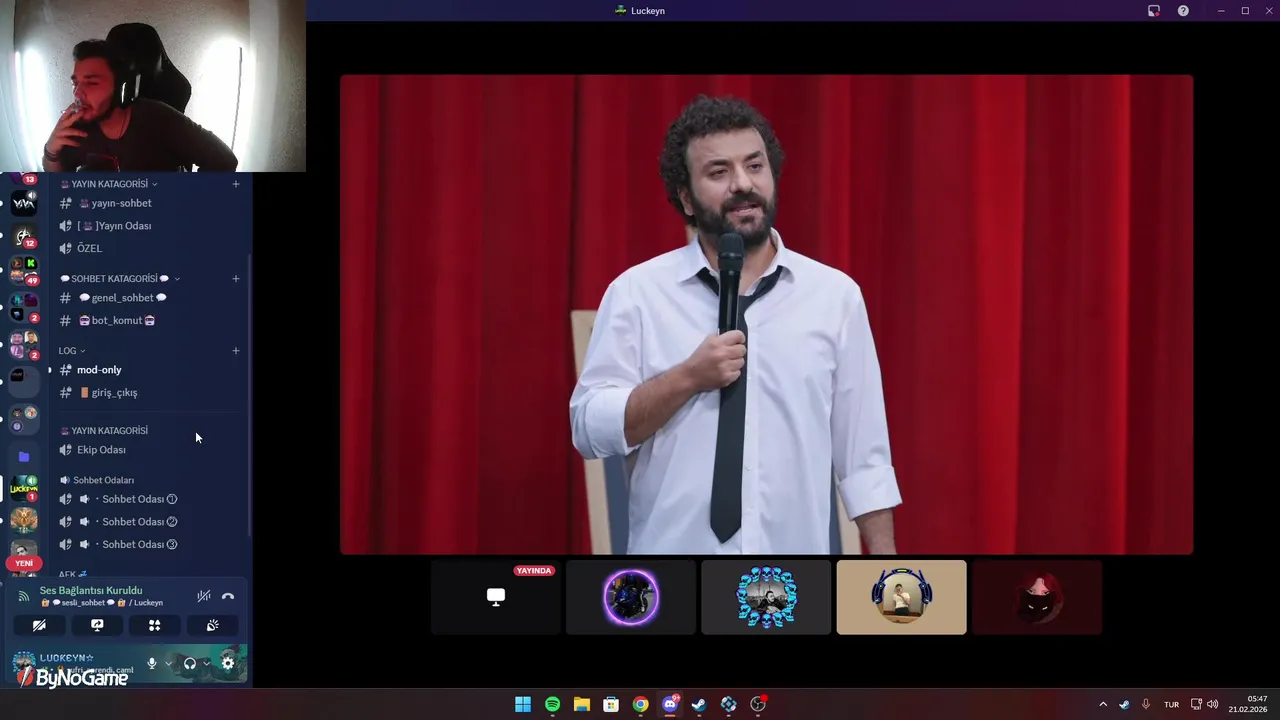Open Discord taskbar icon

(x=670, y=704)
